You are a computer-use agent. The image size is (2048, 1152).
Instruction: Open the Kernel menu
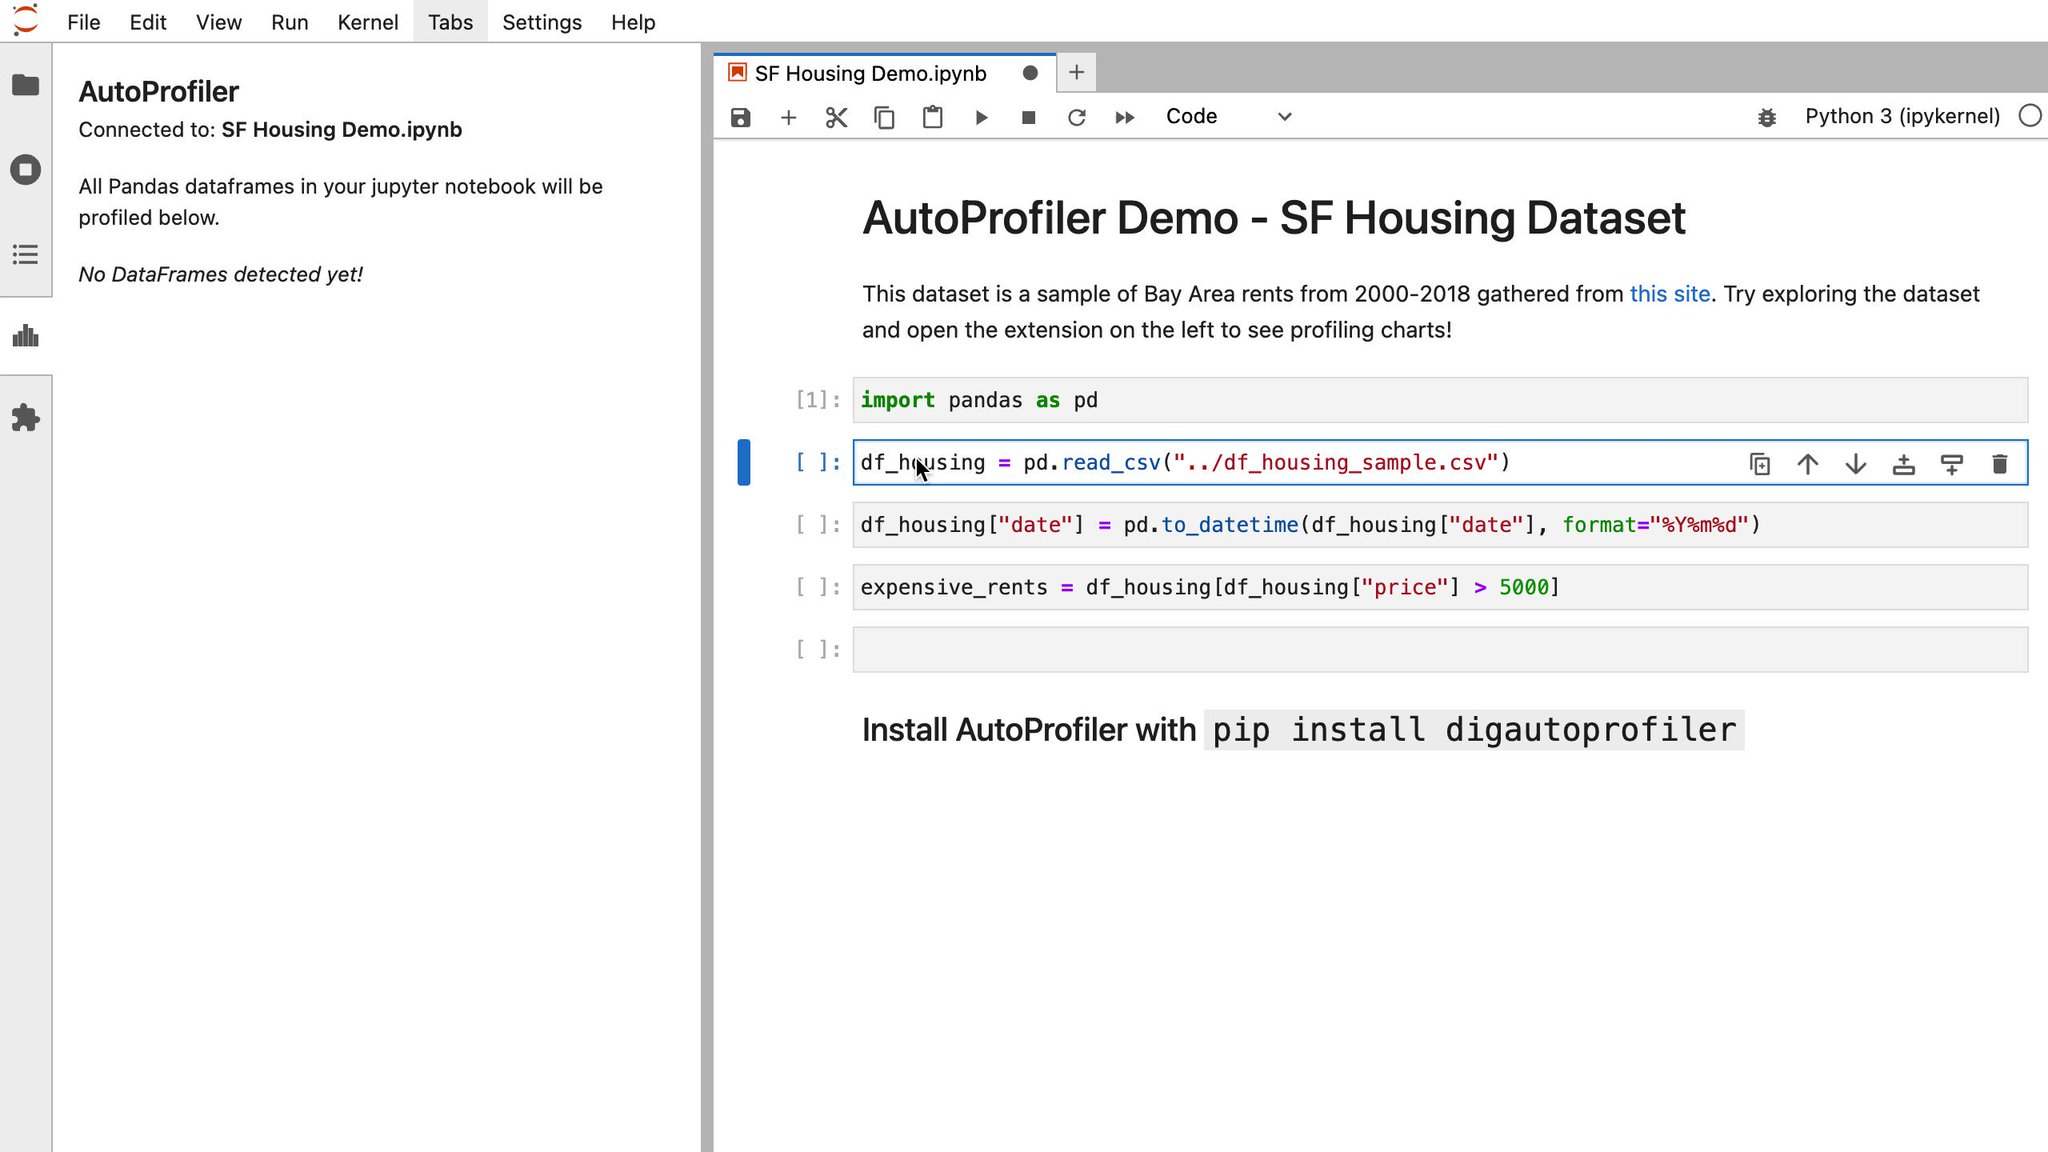[x=367, y=22]
